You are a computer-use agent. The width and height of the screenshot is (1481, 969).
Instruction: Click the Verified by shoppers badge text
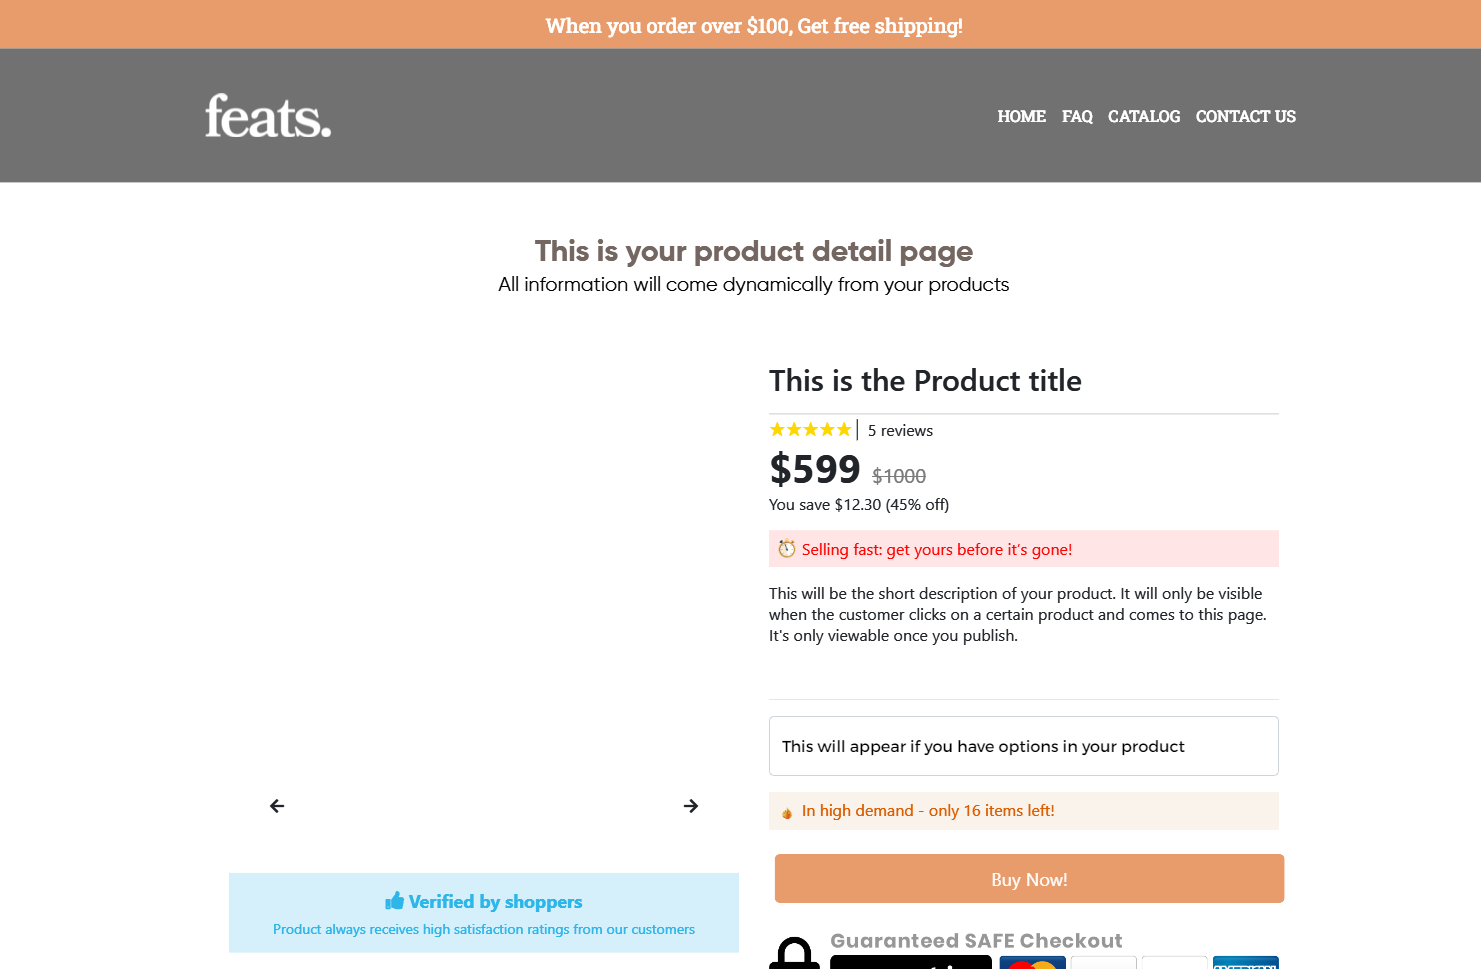tap(495, 901)
